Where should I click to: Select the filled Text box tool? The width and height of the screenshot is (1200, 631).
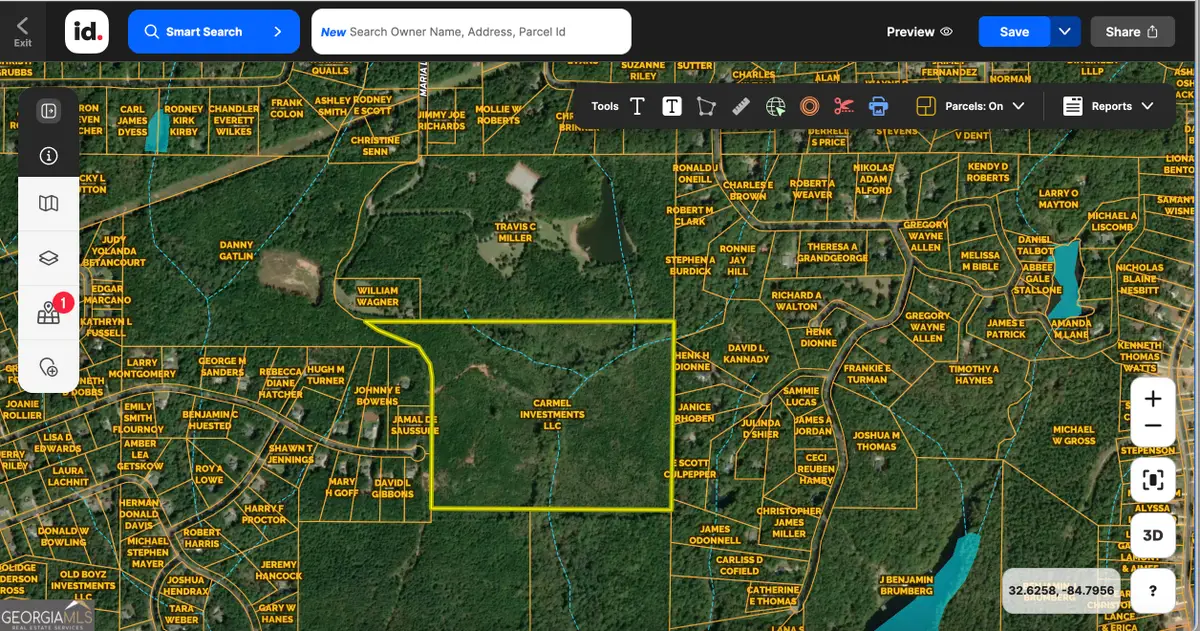671,106
